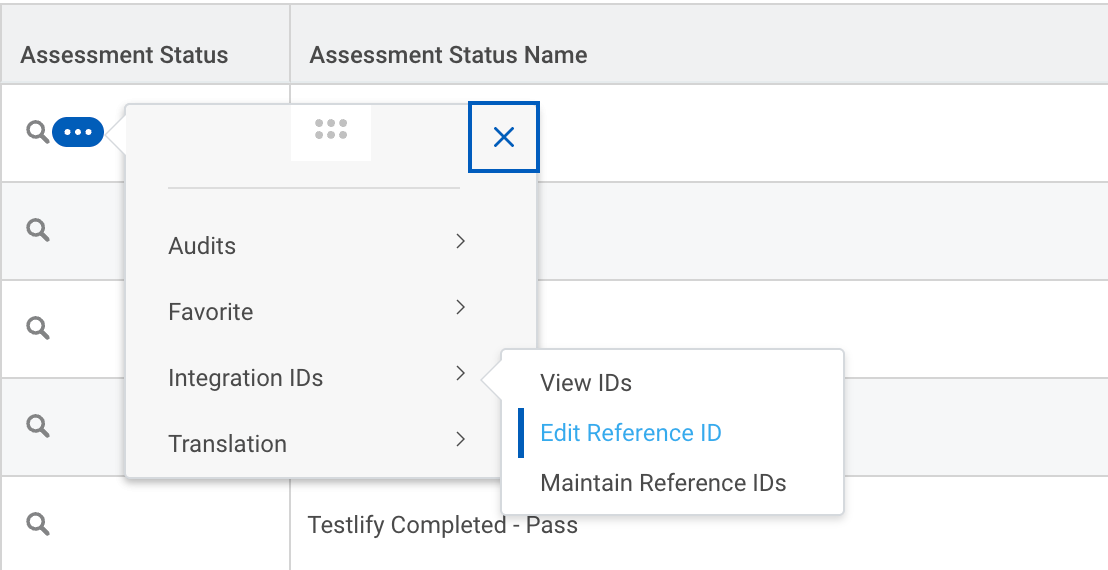Click the magnifier icon in the fourth row
This screenshot has width=1108, height=570.
pyautogui.click(x=38, y=426)
